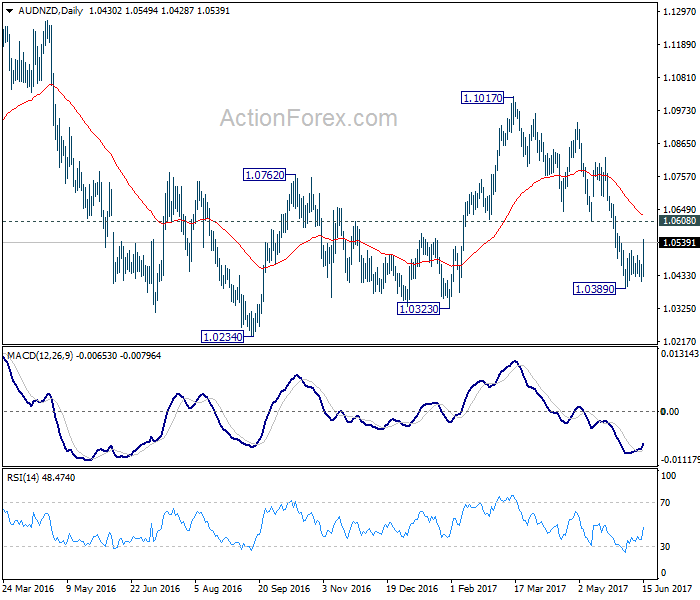Click the 5 Aug 2016 date label

218,589
